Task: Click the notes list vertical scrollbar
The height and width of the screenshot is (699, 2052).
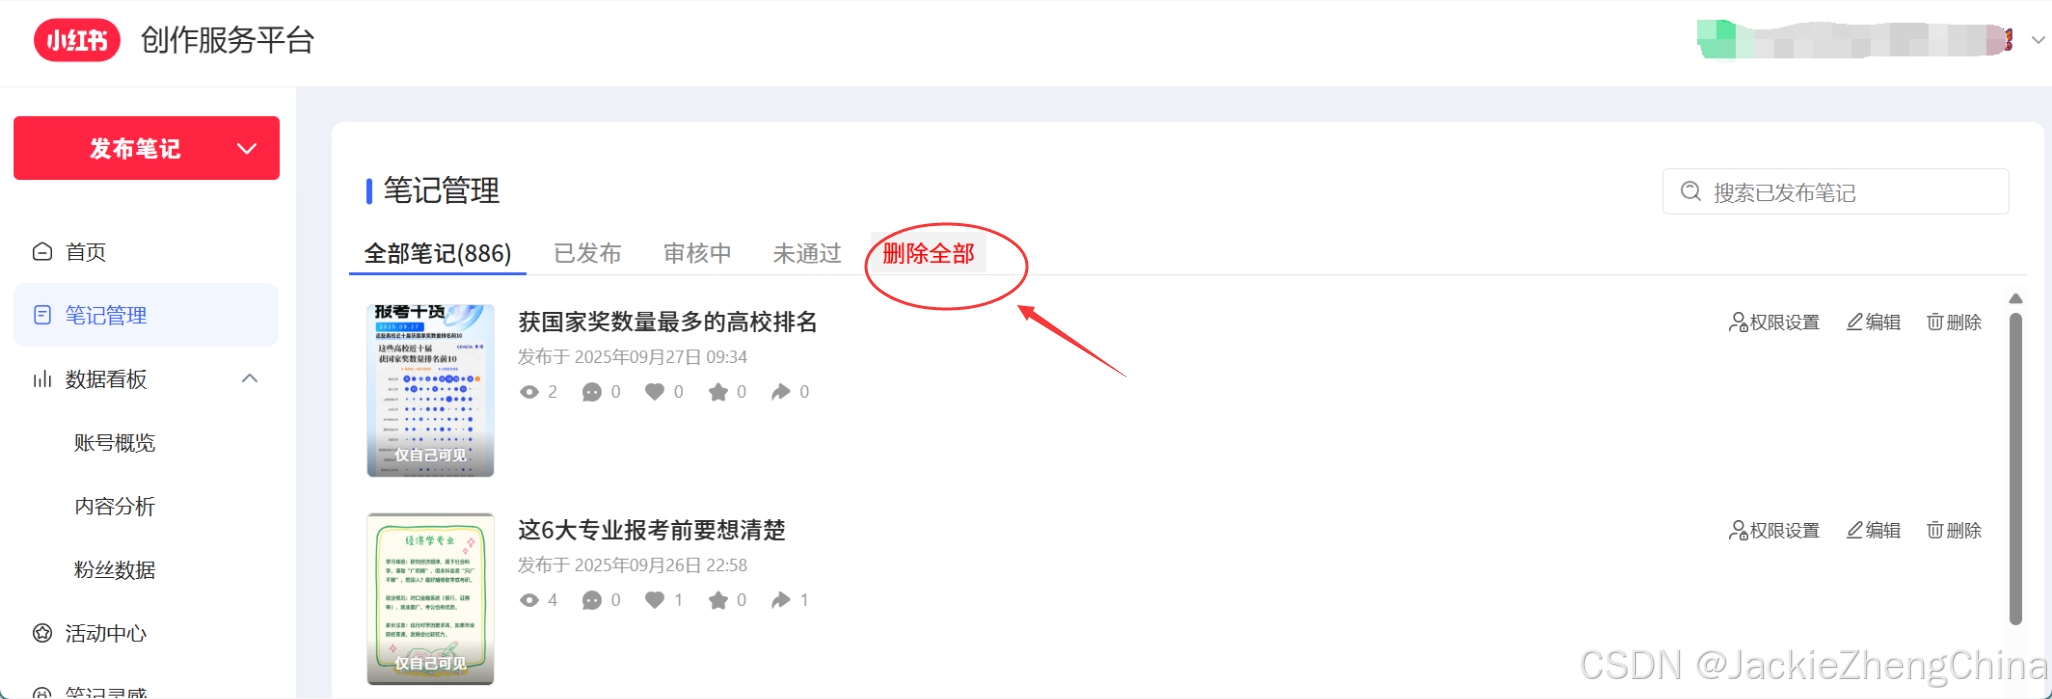Action: (x=2016, y=468)
